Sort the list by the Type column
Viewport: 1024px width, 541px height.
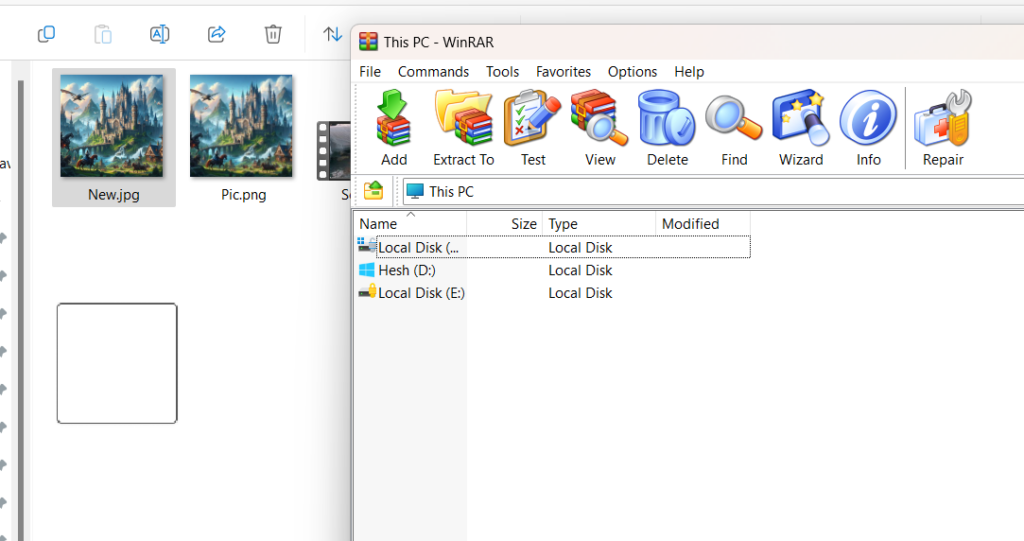coord(599,223)
